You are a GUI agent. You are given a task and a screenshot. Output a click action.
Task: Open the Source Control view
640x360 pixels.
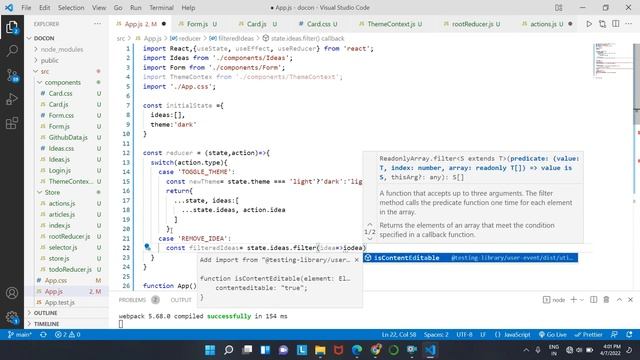12,75
